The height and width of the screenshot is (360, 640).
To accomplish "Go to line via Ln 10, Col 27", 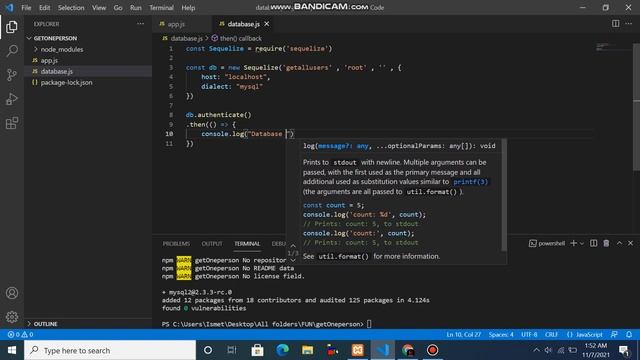I will click(x=464, y=334).
